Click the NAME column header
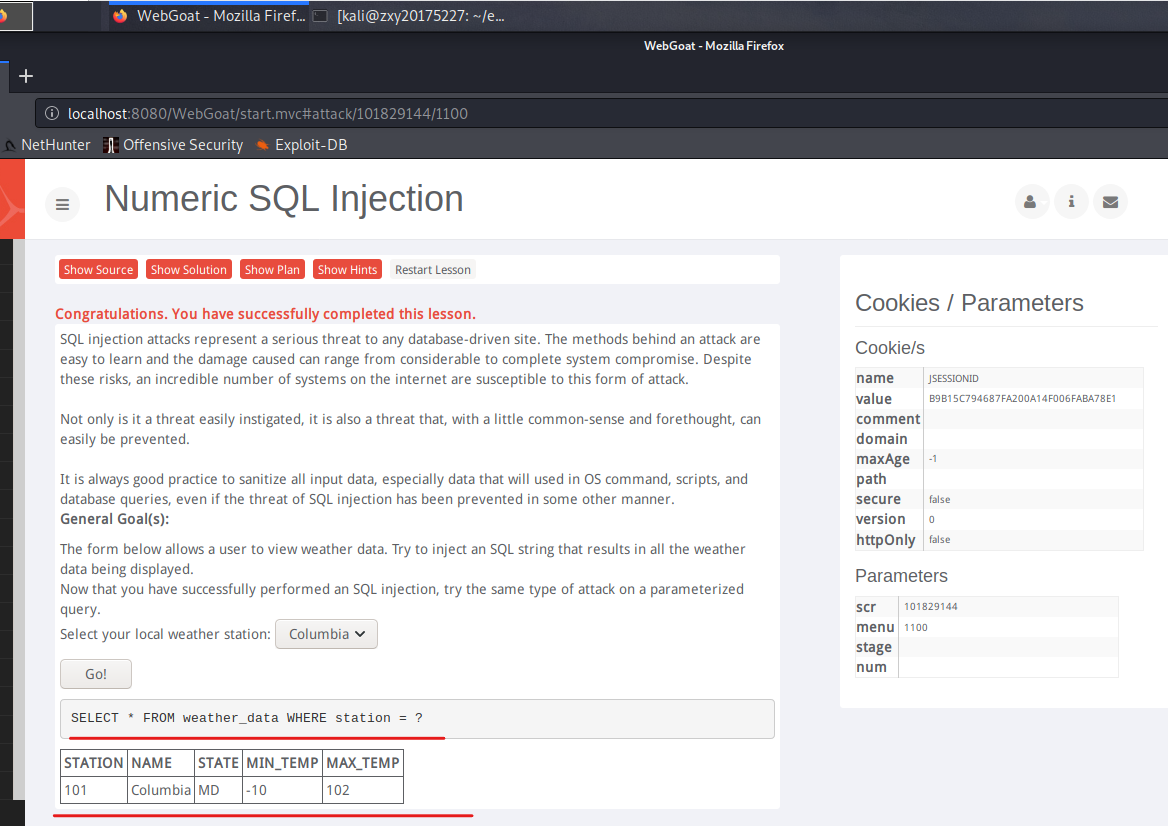Screen dimensions: 1168x826 click(161, 763)
